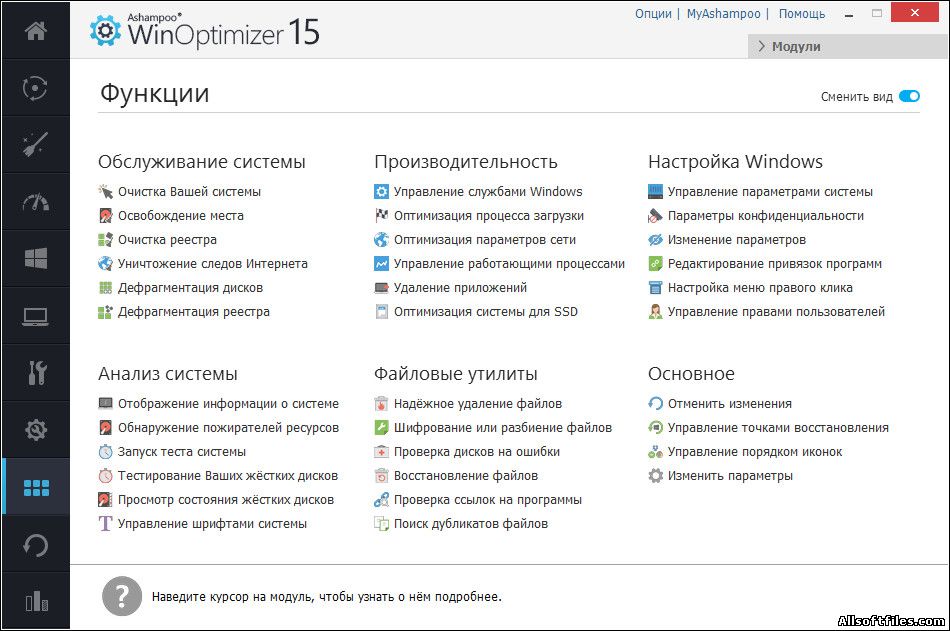This screenshot has width=950, height=631.
Task: Open the speedometer performance icon in sidebar
Action: (36, 202)
